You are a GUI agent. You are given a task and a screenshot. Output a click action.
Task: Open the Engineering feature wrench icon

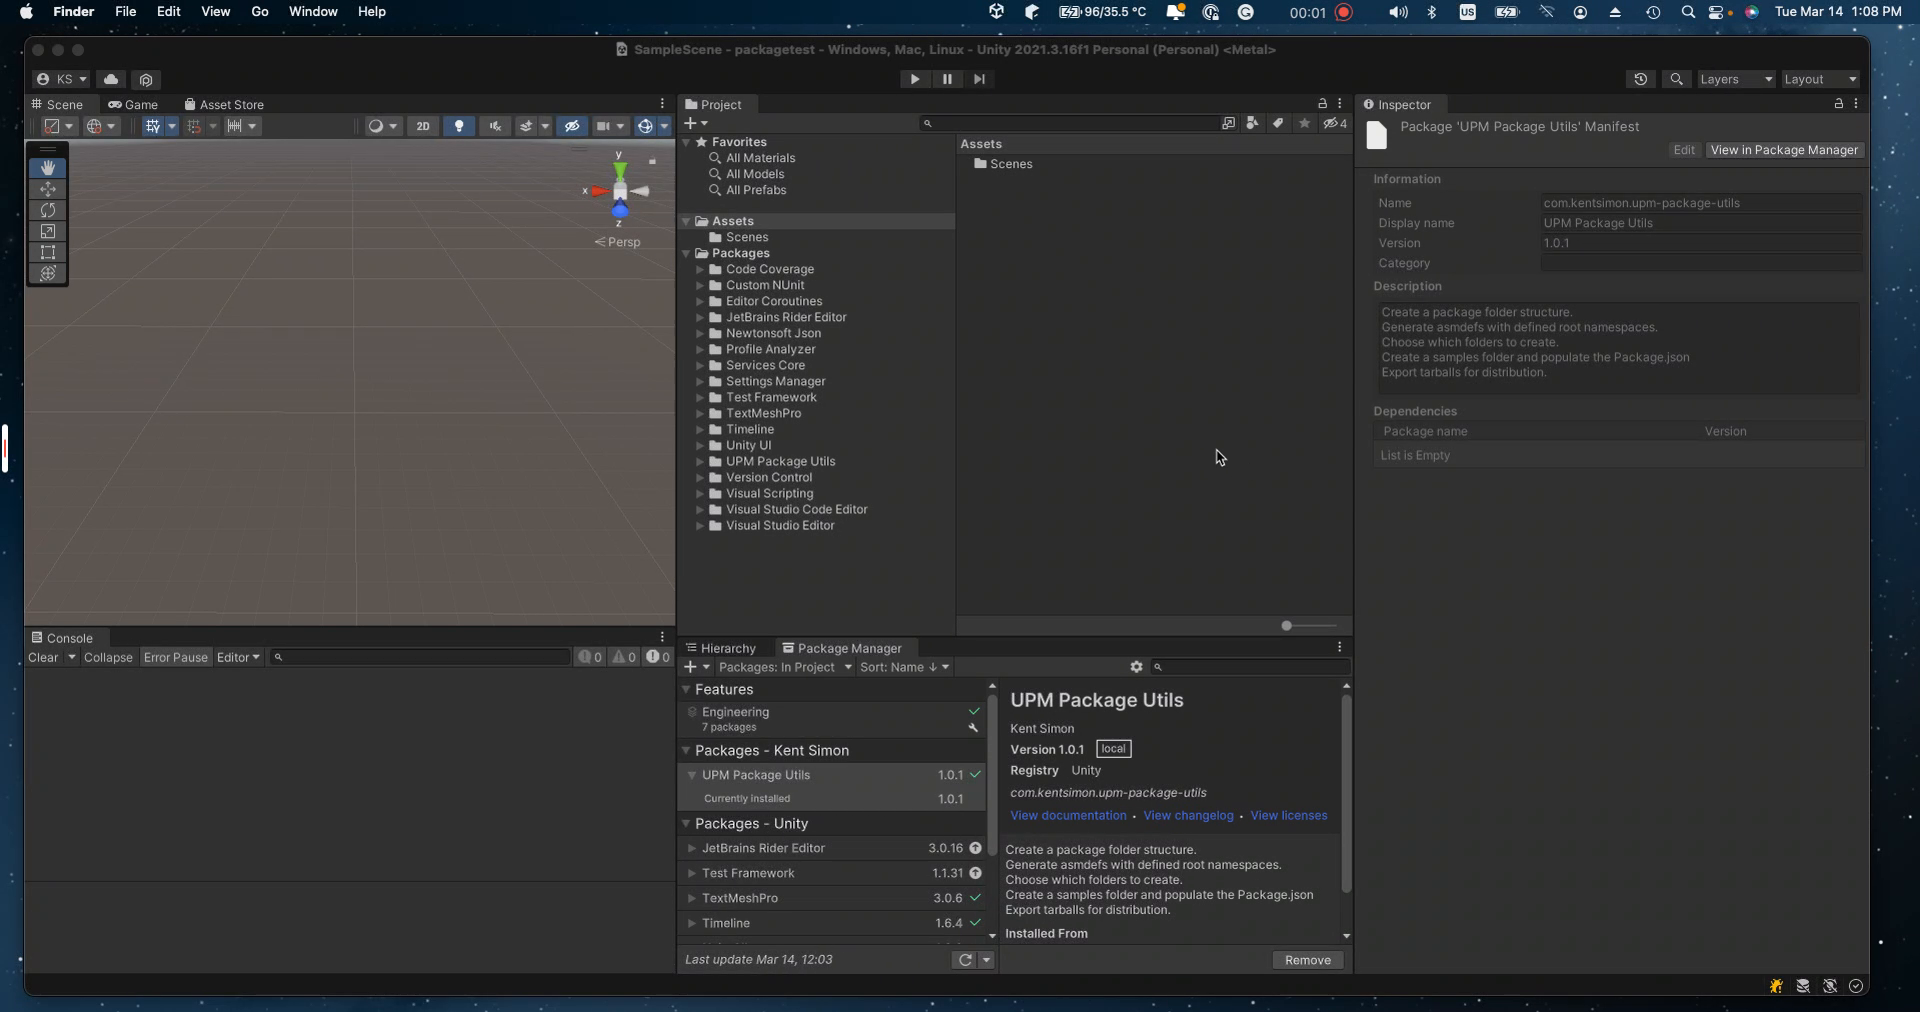[x=973, y=728]
